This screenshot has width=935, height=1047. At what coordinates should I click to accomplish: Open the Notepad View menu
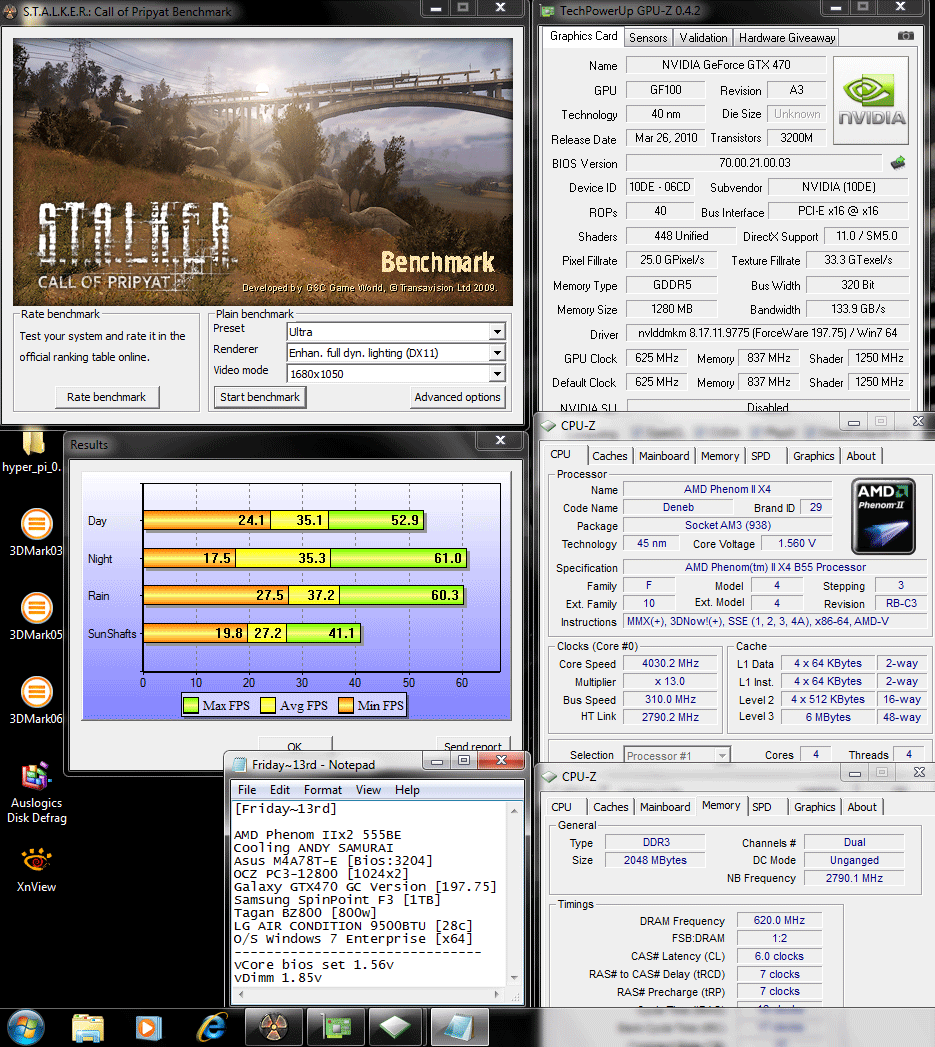(x=368, y=790)
